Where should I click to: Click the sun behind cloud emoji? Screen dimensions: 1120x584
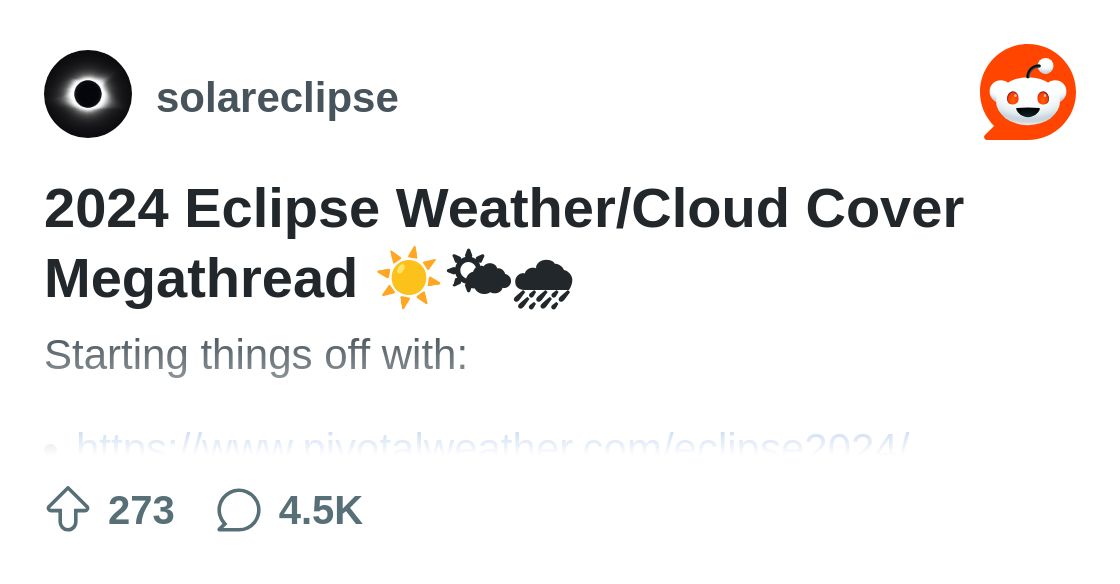pyautogui.click(x=478, y=273)
